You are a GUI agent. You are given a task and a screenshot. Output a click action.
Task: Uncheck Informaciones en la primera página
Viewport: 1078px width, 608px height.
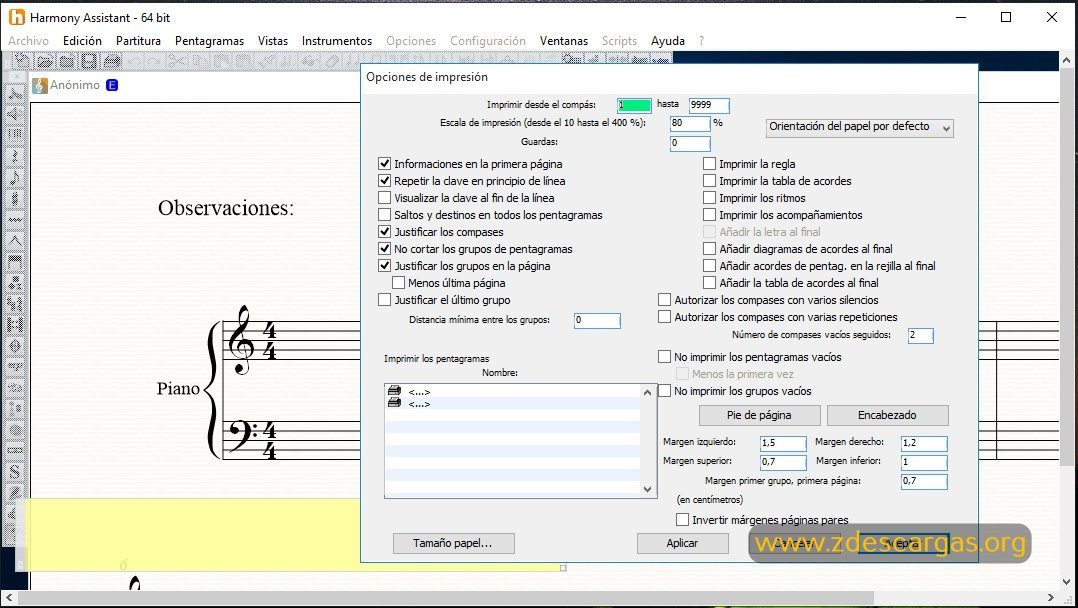pyautogui.click(x=384, y=164)
